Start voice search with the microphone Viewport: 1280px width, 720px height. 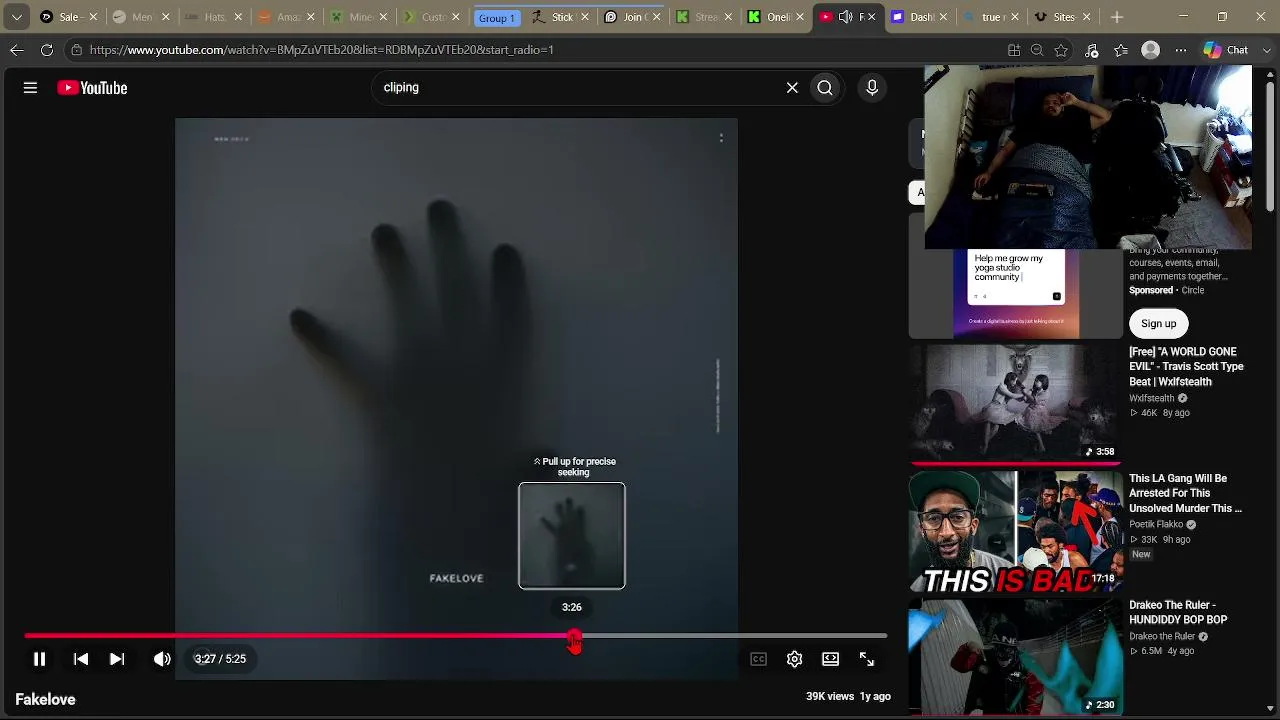coord(872,88)
